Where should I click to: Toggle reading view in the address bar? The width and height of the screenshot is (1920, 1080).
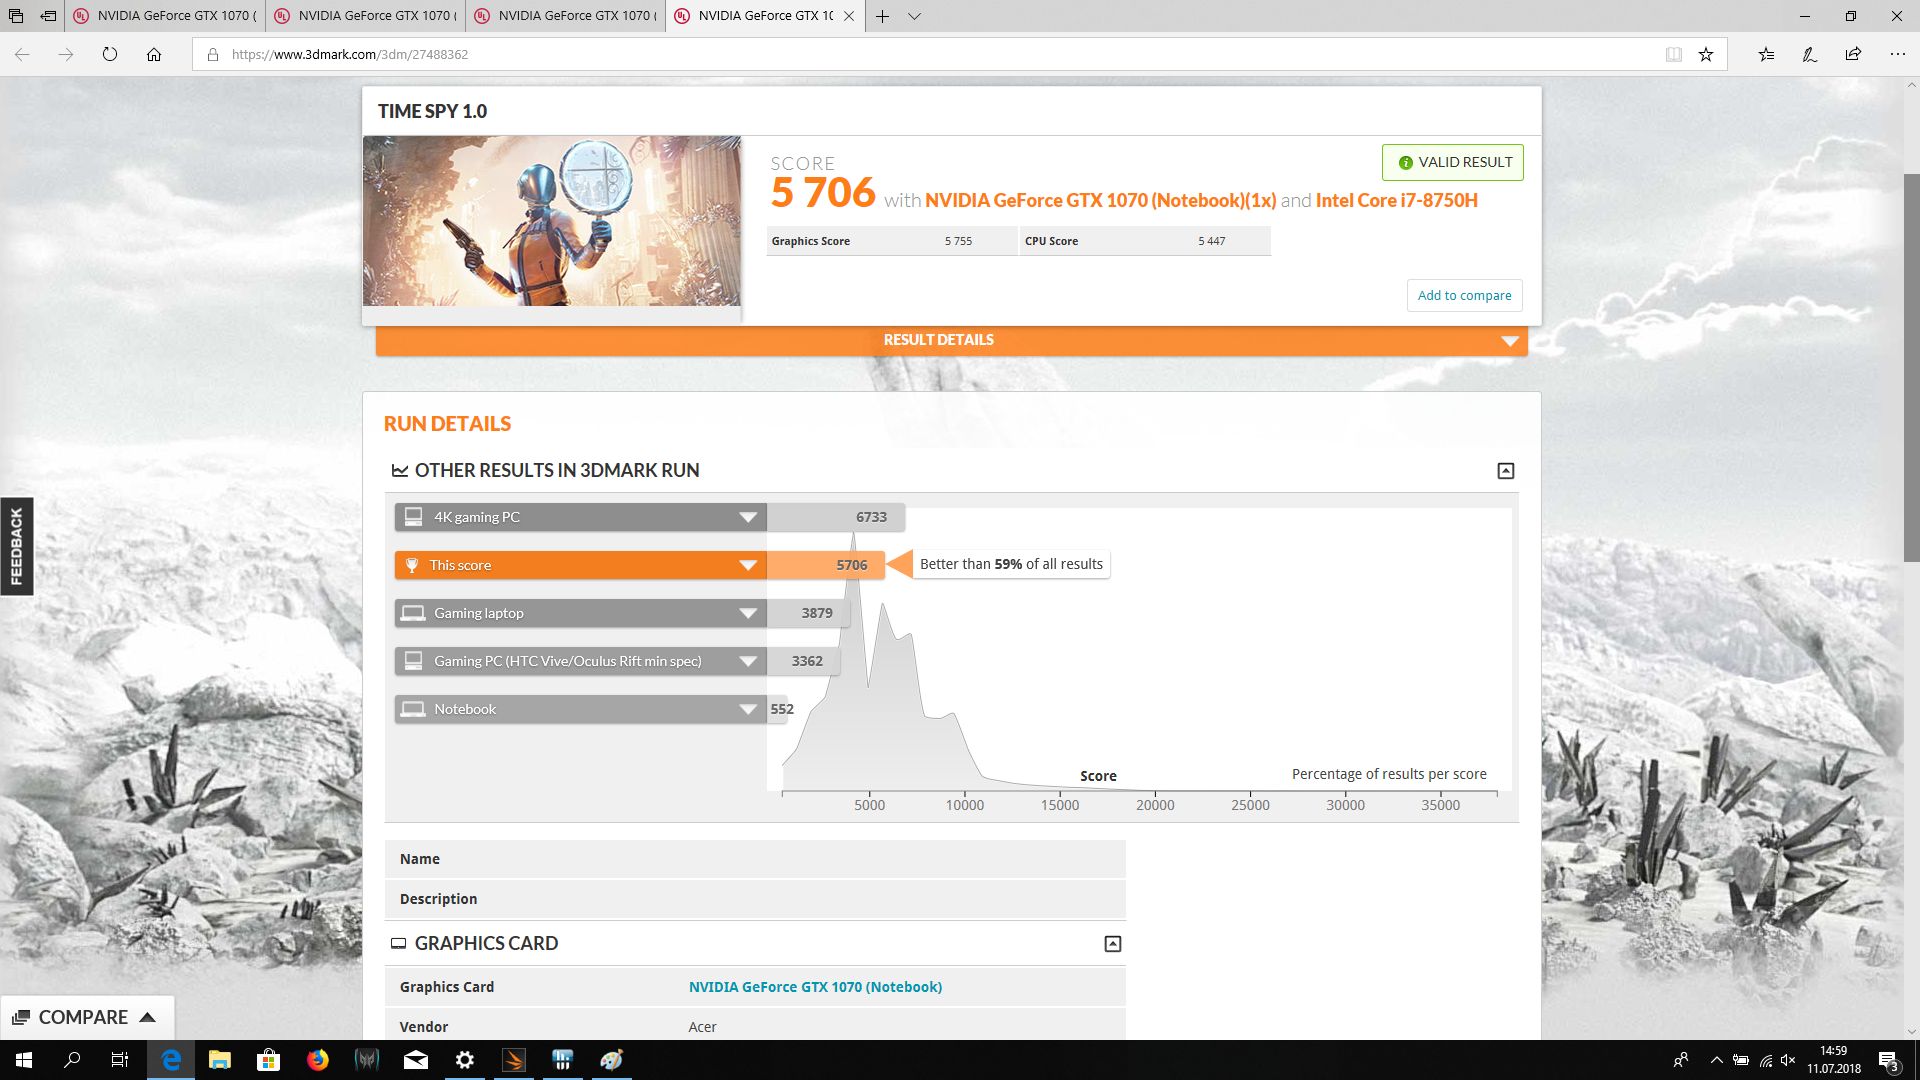click(x=1673, y=55)
